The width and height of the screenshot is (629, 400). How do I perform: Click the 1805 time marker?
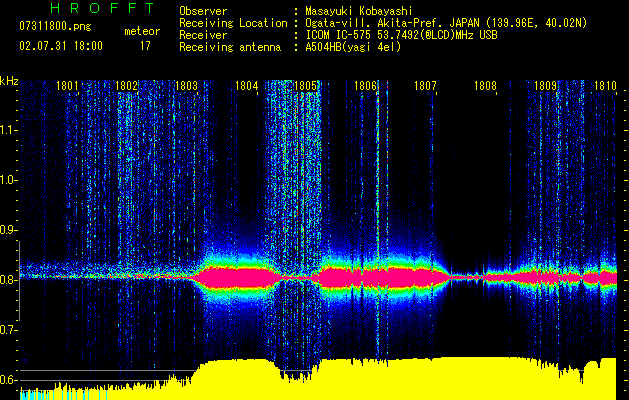[306, 86]
